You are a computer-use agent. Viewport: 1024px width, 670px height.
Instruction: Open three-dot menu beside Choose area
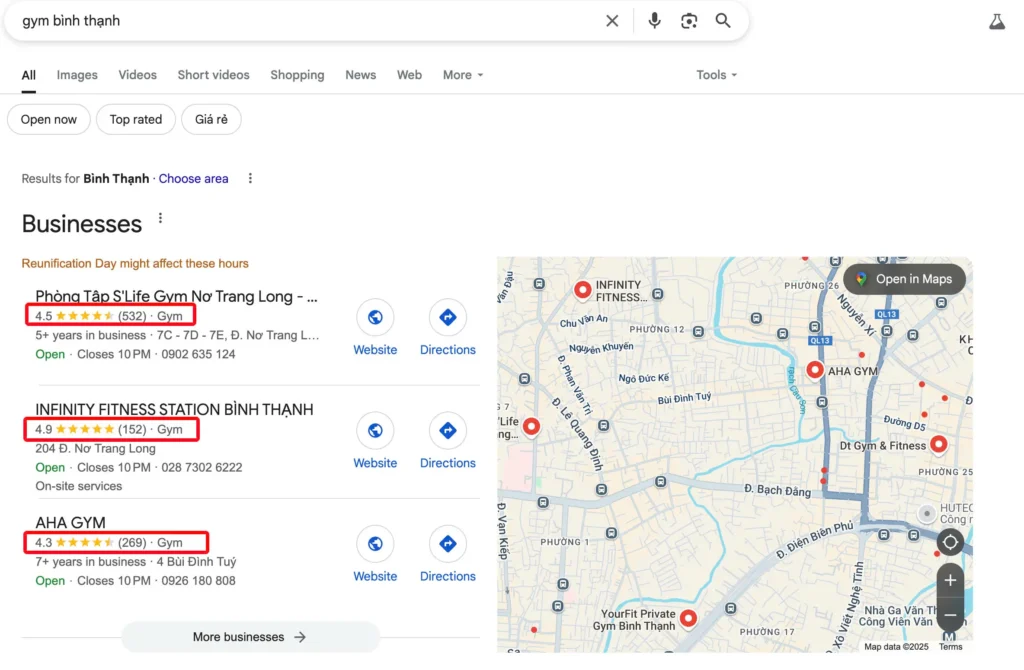click(250, 178)
